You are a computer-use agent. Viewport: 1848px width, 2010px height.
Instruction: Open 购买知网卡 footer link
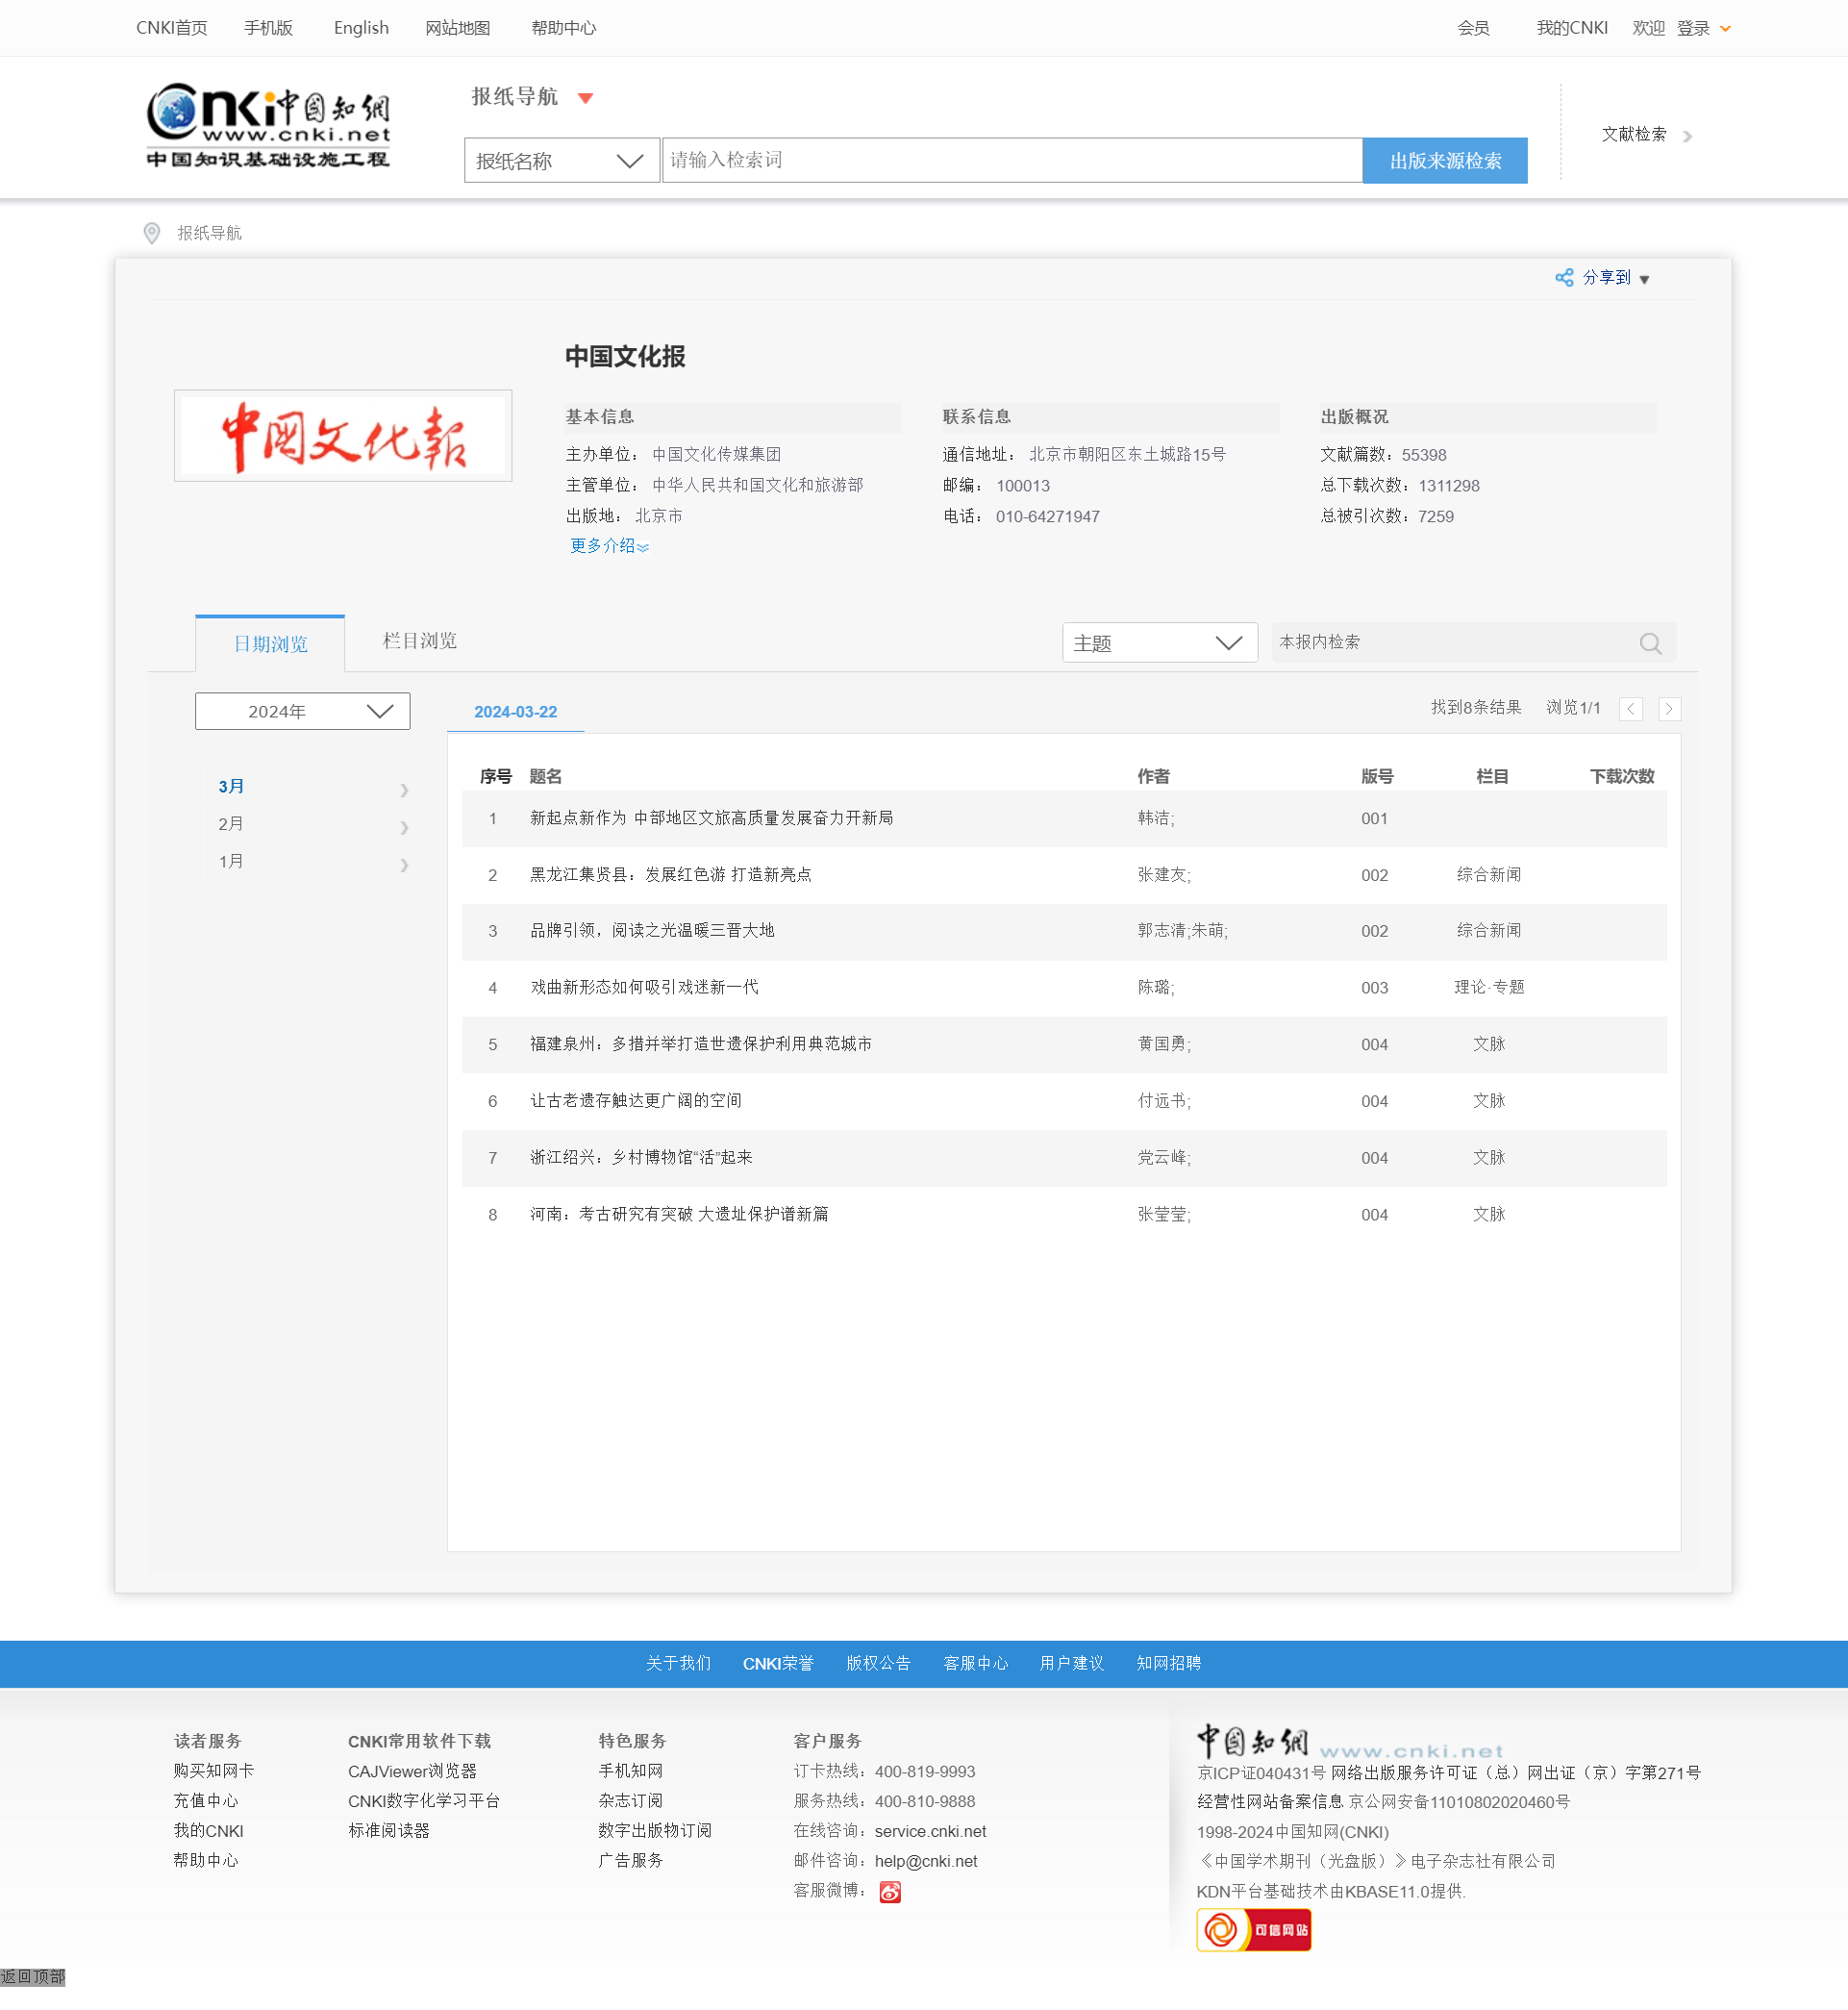214,1771
